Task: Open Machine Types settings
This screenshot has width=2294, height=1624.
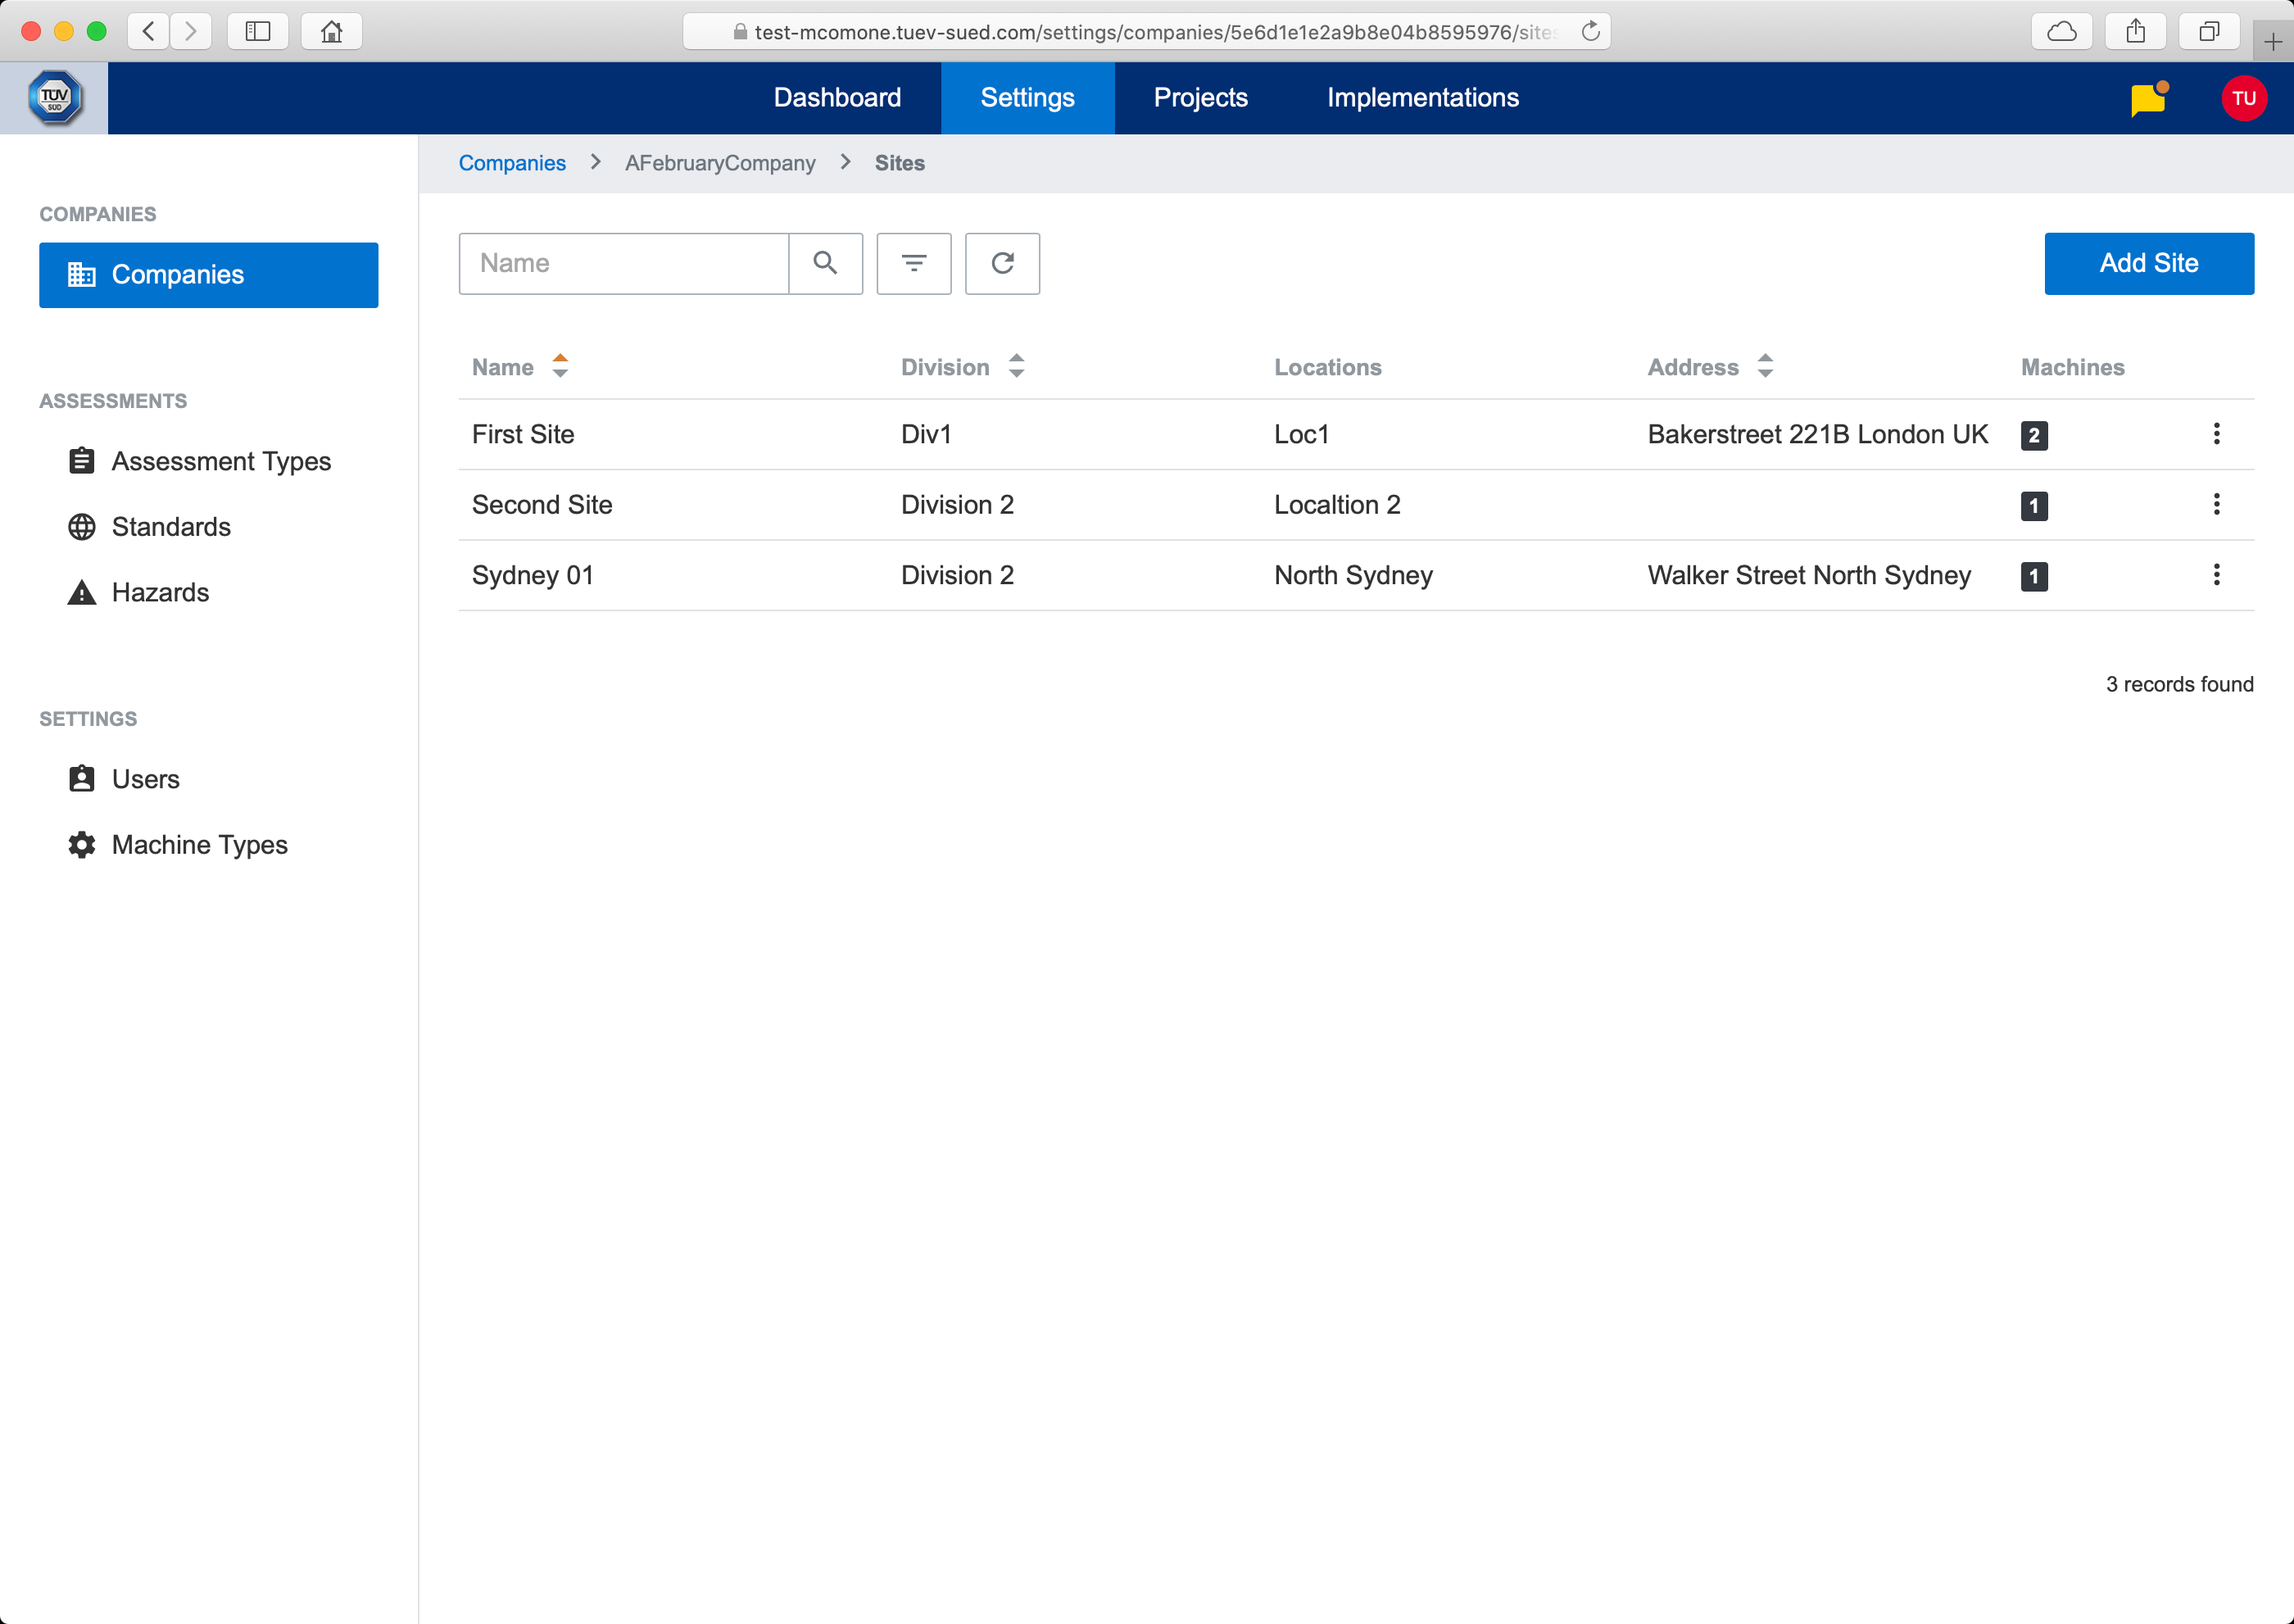Action: point(199,845)
